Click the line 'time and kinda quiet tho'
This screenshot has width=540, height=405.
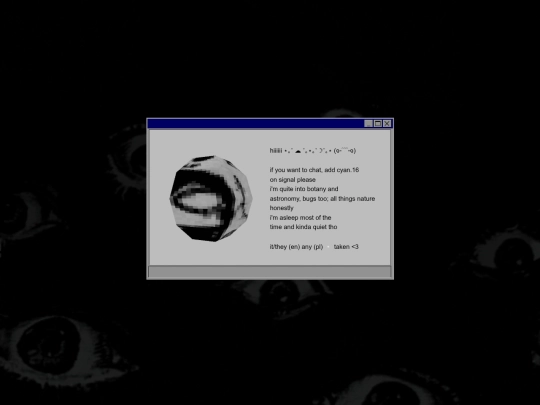tap(303, 227)
